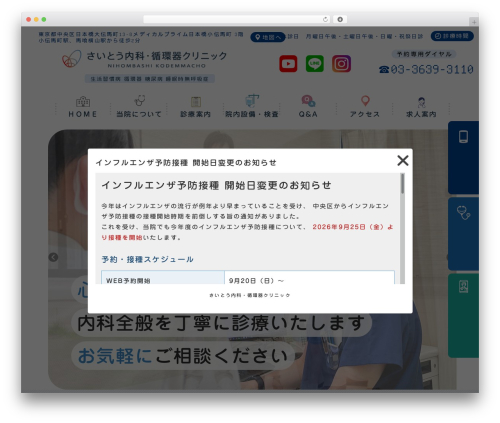
Task: Click the hero text お気軽にご相談ください
Action: pyautogui.click(x=183, y=355)
